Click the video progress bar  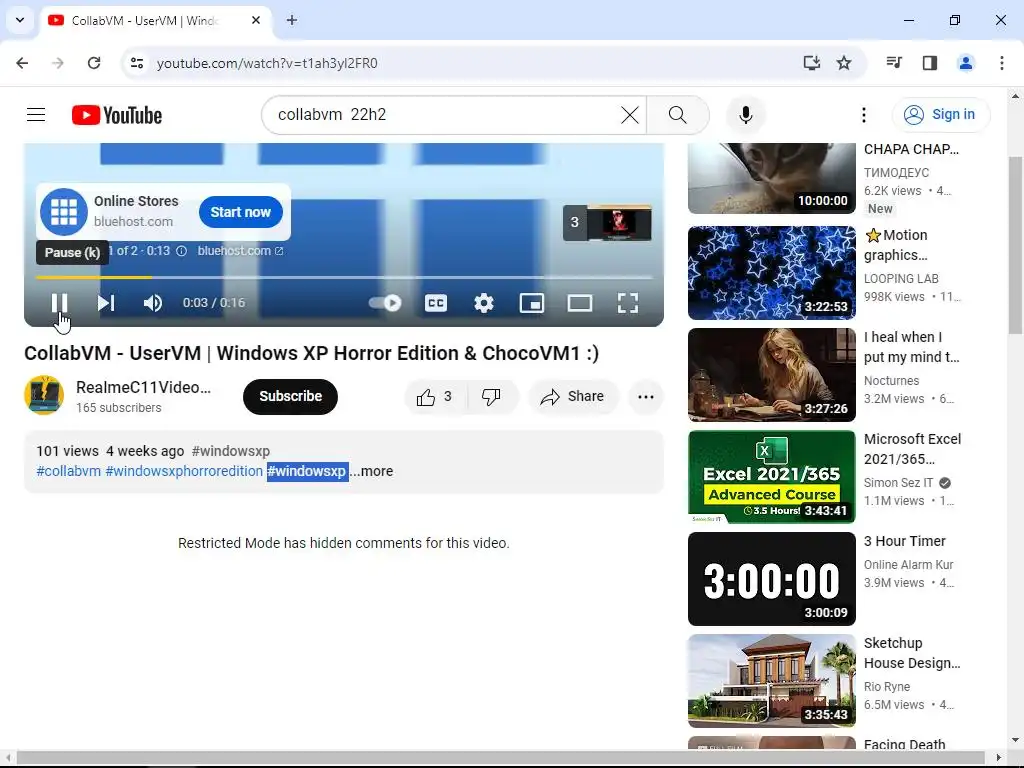click(x=344, y=278)
